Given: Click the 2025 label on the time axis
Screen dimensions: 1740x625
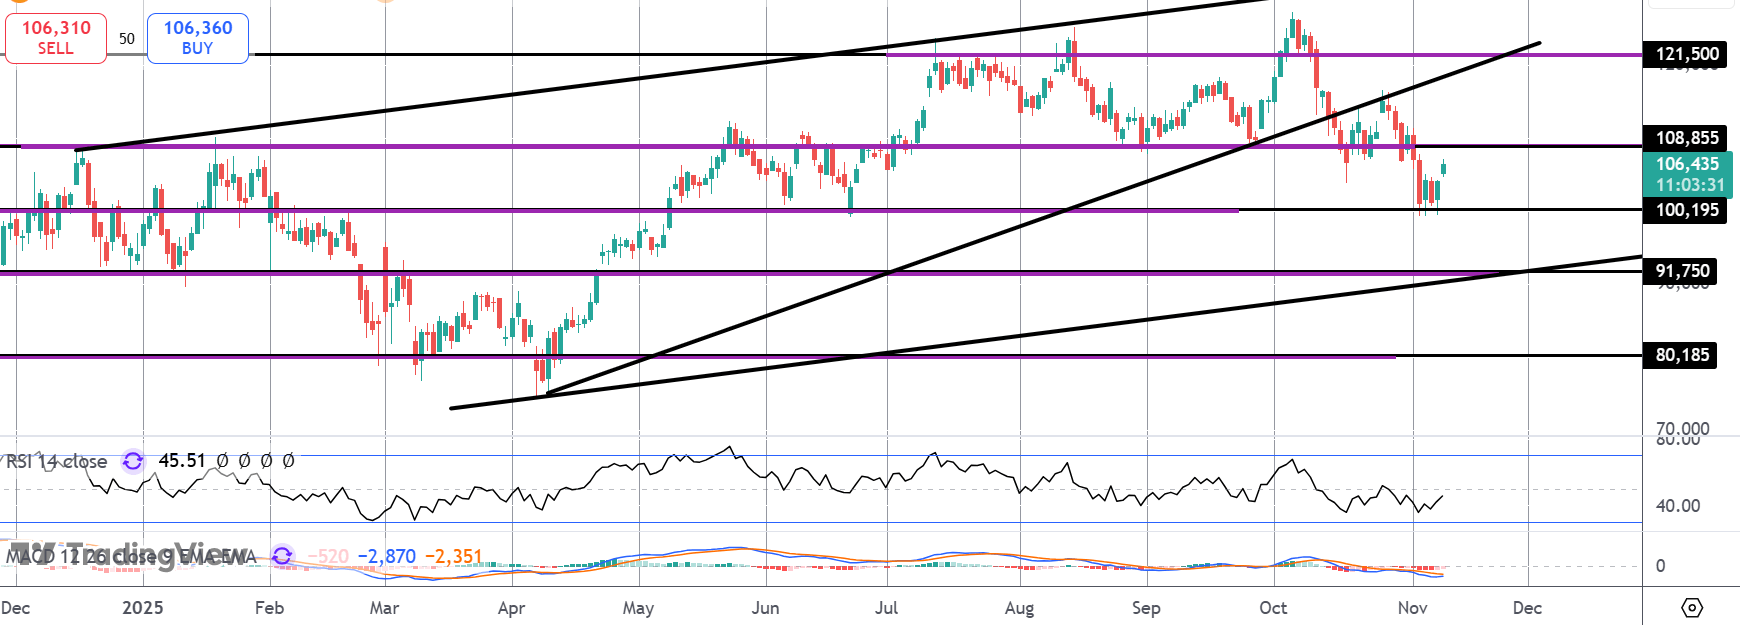Looking at the screenshot, I should pyautogui.click(x=142, y=608).
